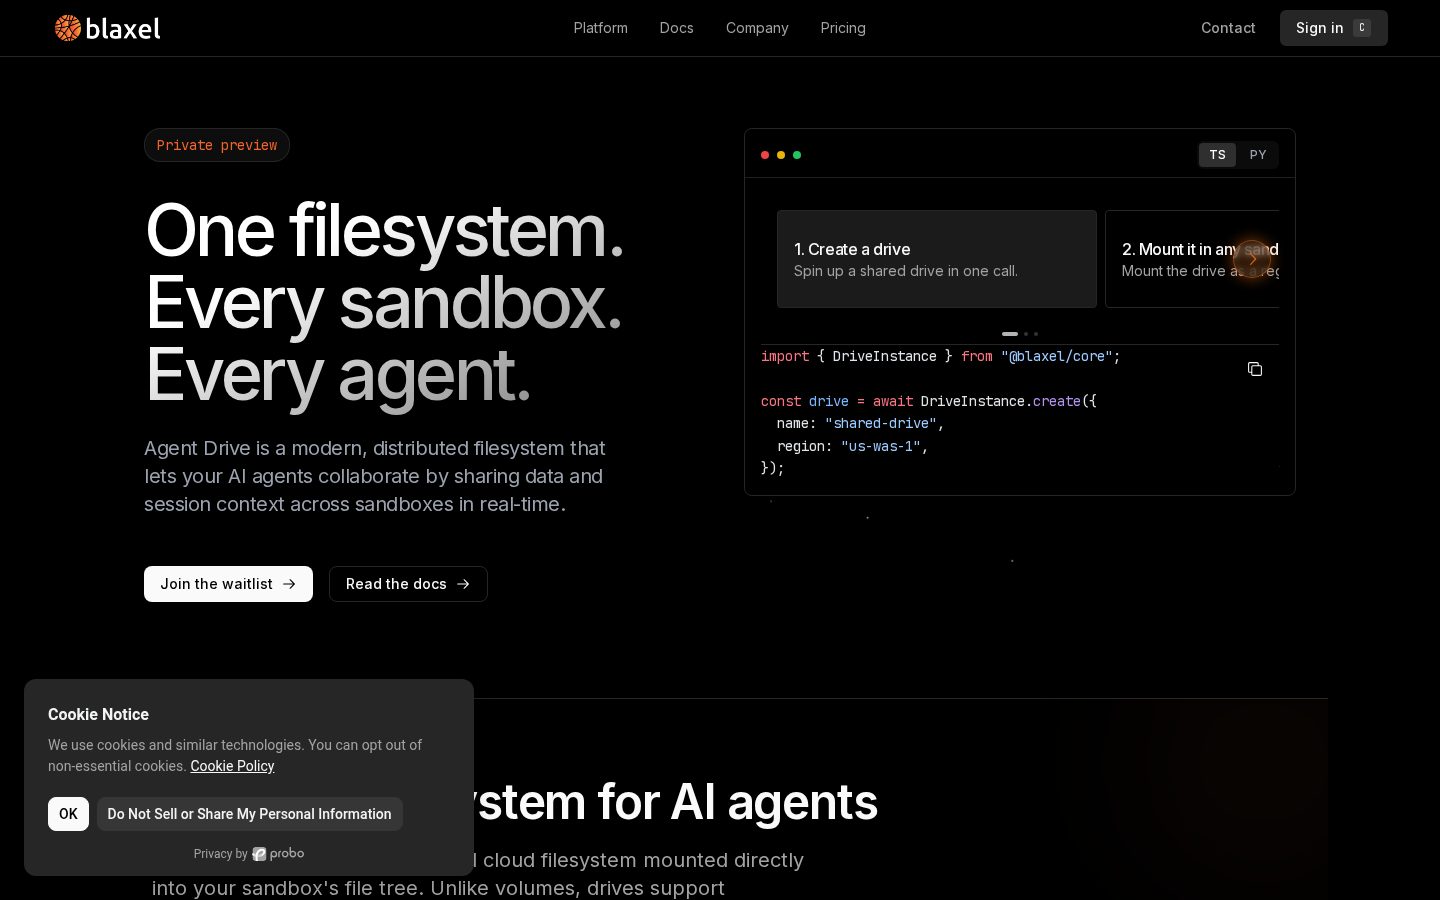The image size is (1440, 900).
Task: Click the Read the docs button
Action: pyautogui.click(x=408, y=584)
